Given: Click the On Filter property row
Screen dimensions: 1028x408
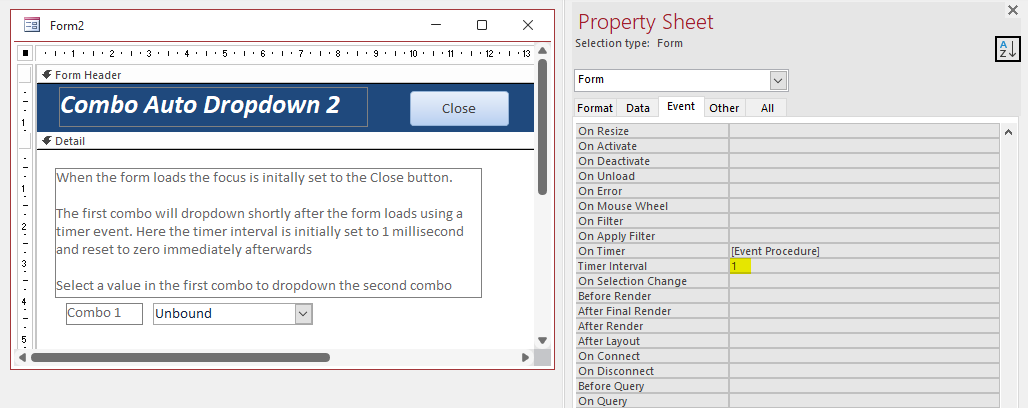Looking at the screenshot, I should coord(787,221).
